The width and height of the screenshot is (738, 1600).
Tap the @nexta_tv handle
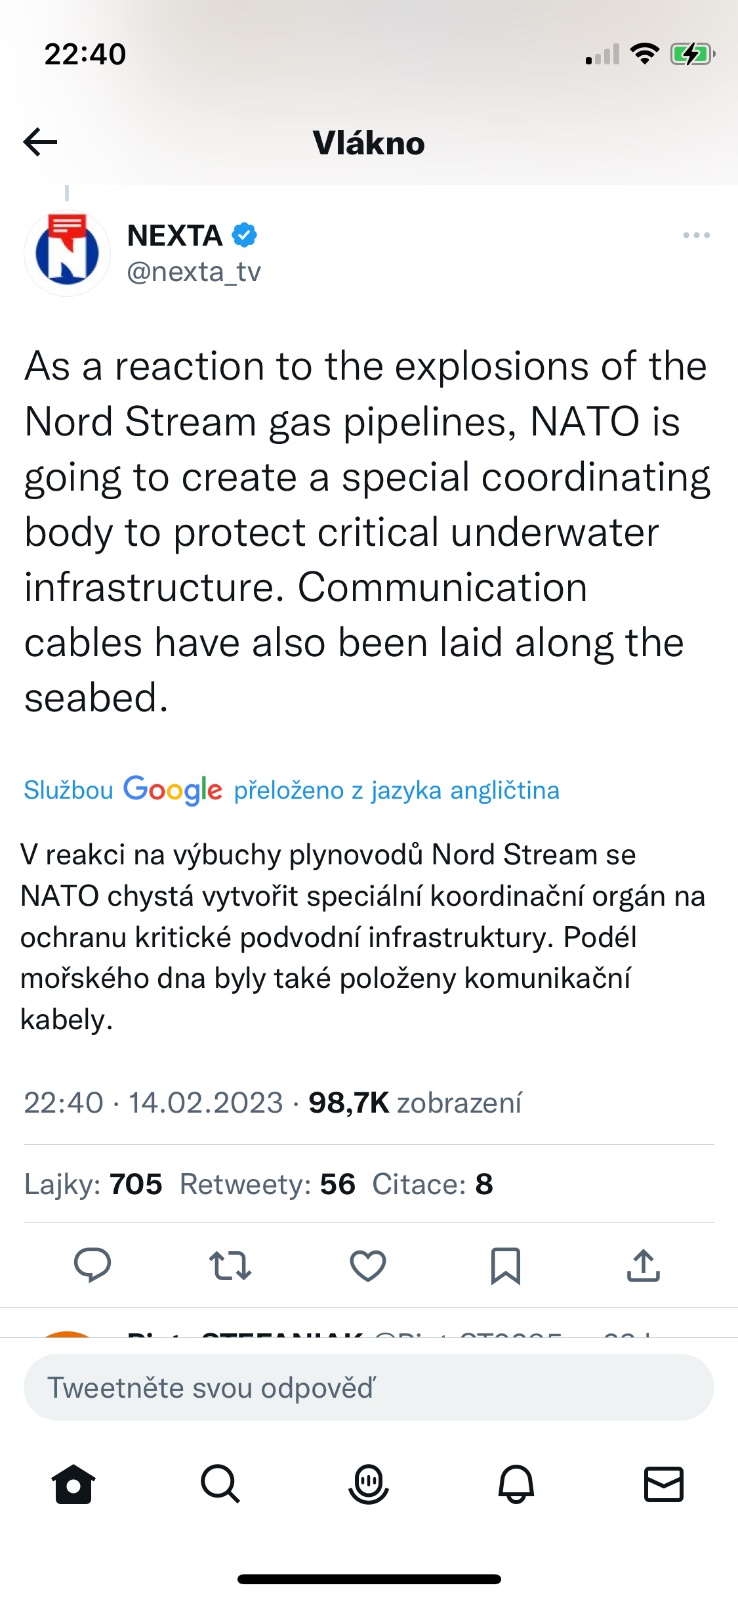pos(194,272)
